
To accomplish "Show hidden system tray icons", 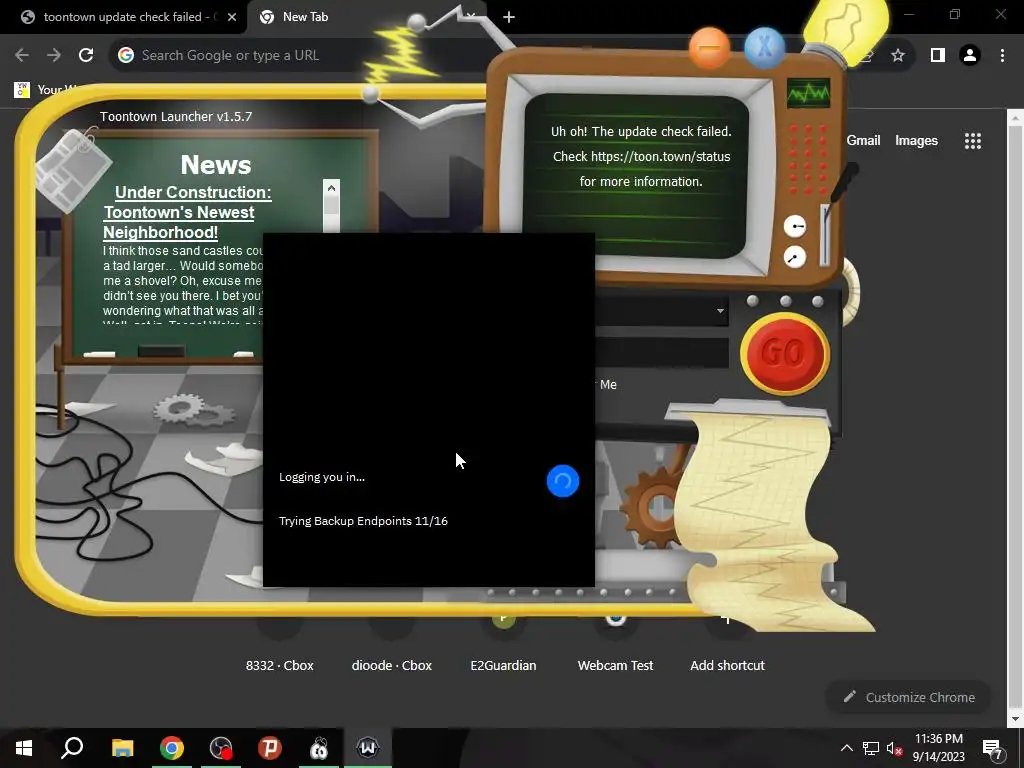I will point(846,748).
